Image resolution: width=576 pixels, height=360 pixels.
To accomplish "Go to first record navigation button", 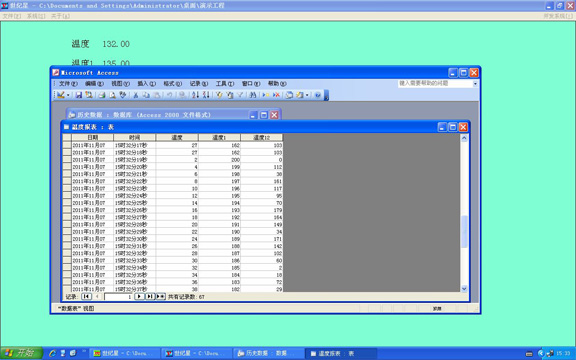I will [86, 296].
